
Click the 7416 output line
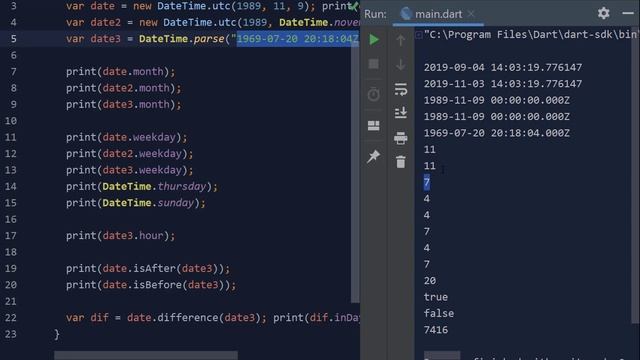(436, 330)
